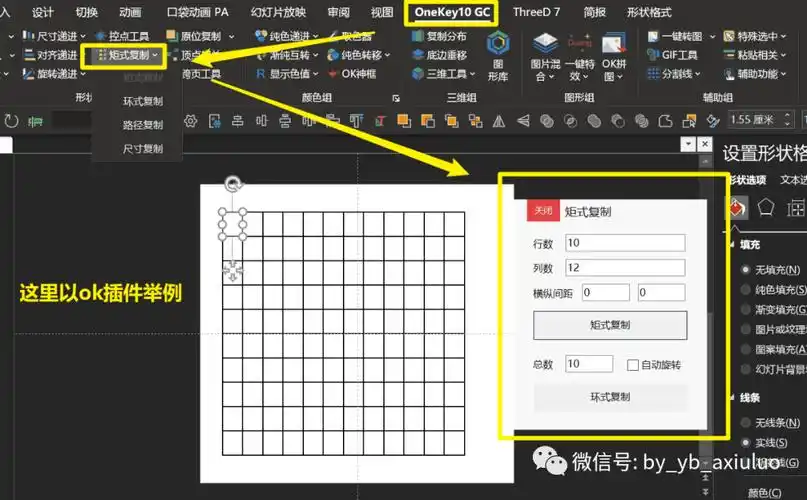The height and width of the screenshot is (500, 807).
Task: Open the 形状格式 shape format tab
Action: point(649,12)
